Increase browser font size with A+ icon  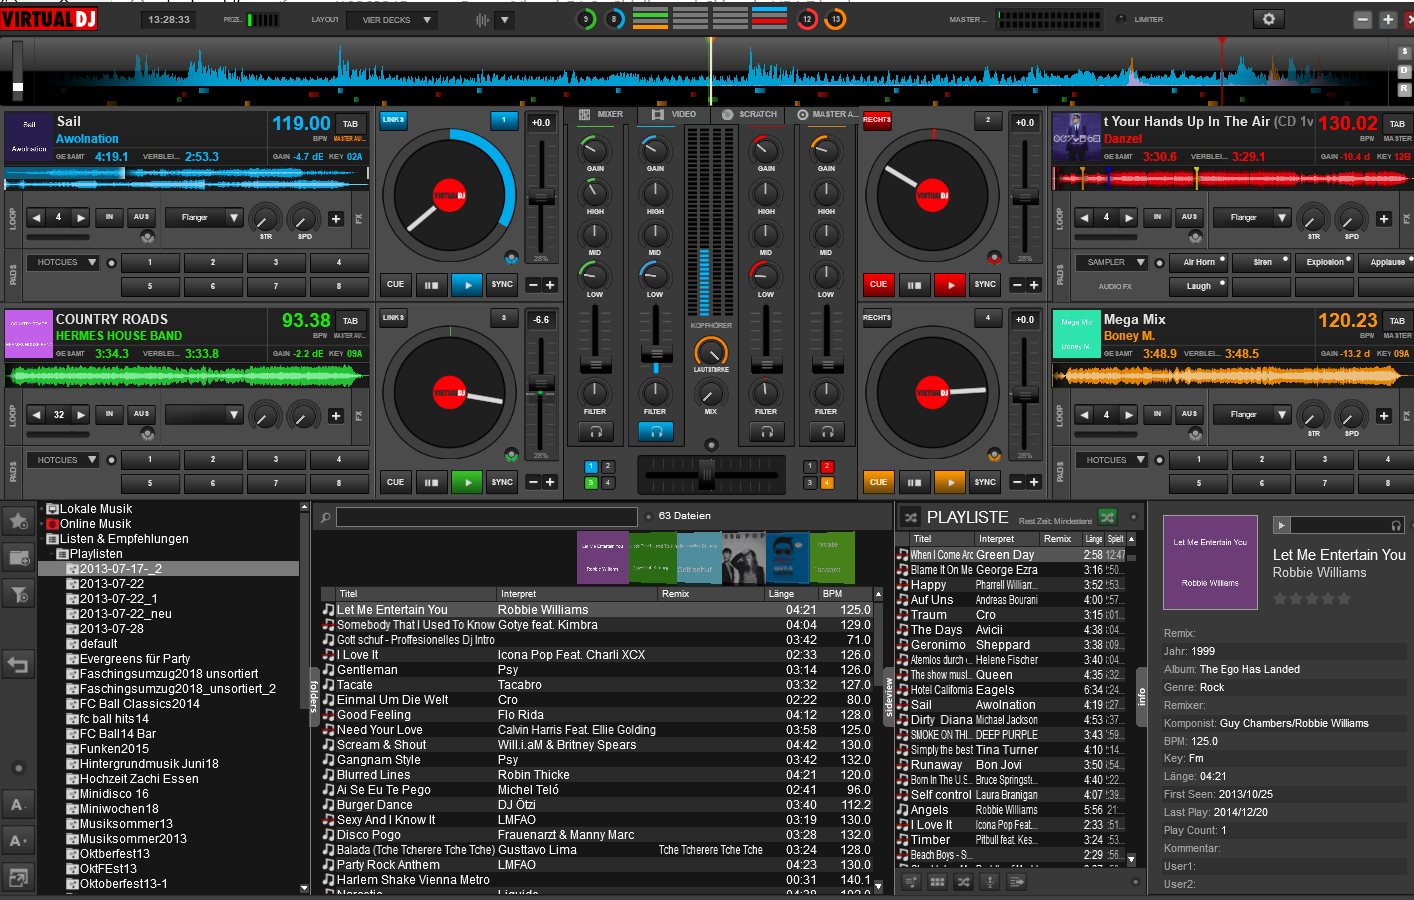18,841
